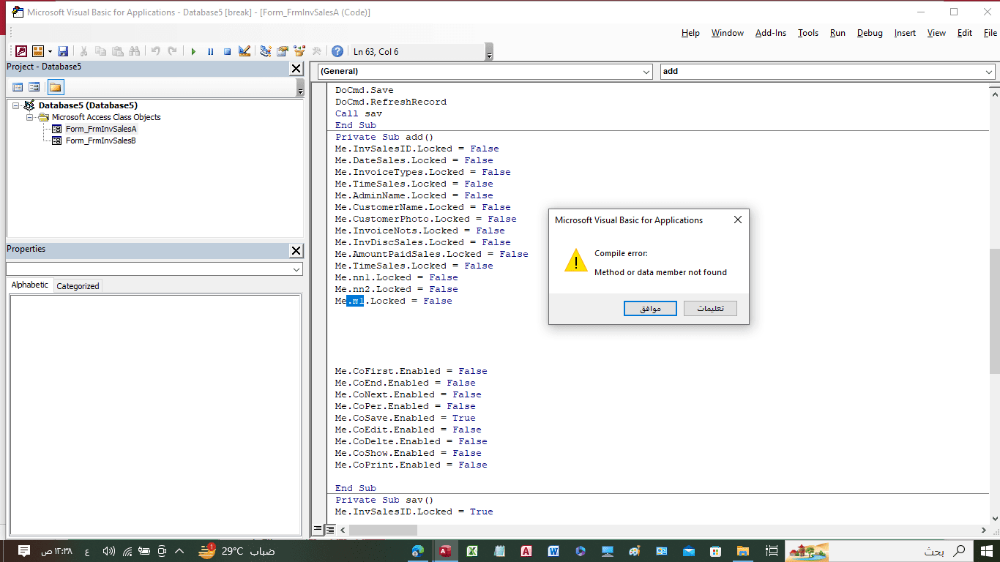Close the Project - Database5 panel
1000x562 pixels.
click(296, 68)
